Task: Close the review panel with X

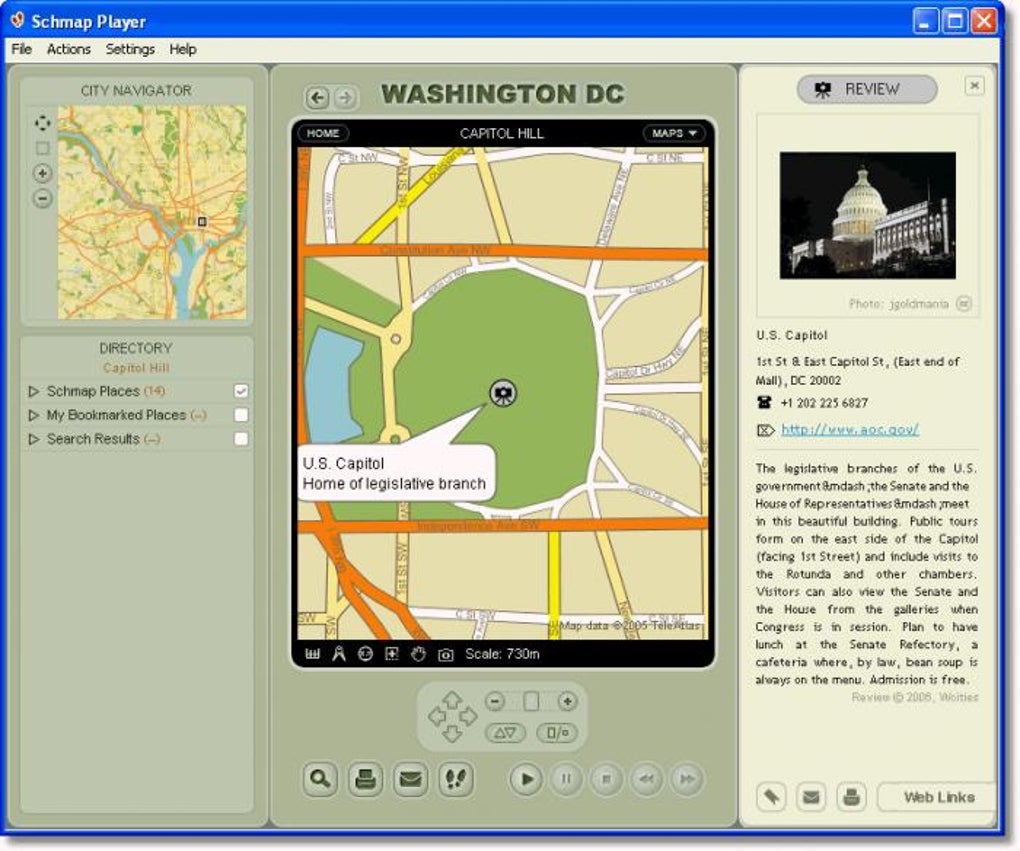Action: [974, 85]
